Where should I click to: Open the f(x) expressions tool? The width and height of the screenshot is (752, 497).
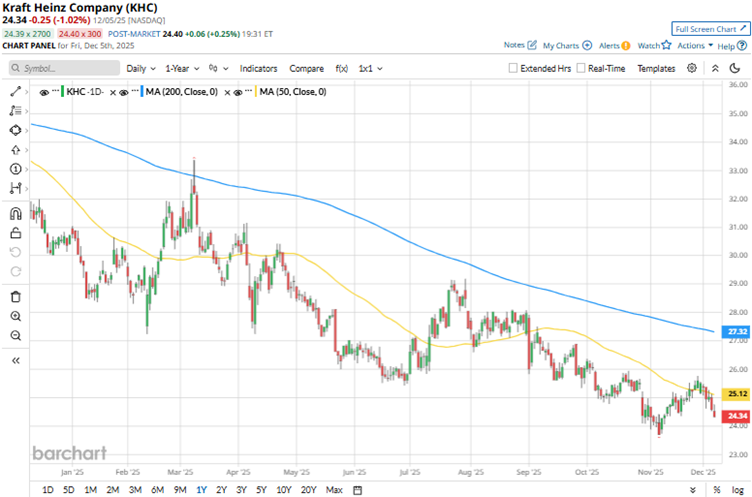coord(341,68)
